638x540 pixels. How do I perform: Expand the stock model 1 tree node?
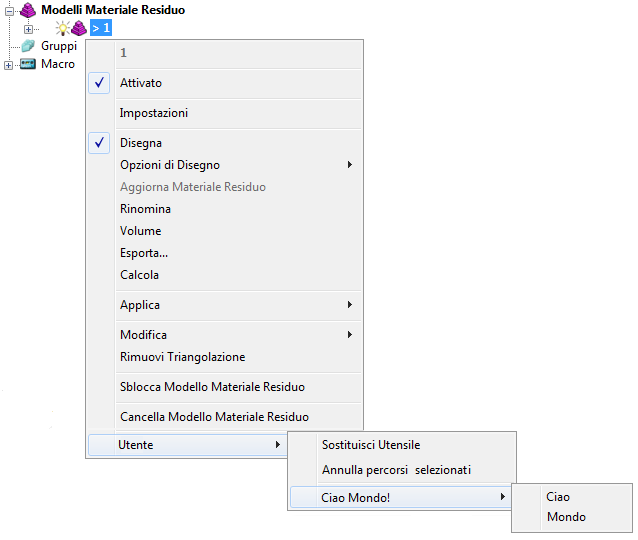(x=29, y=28)
